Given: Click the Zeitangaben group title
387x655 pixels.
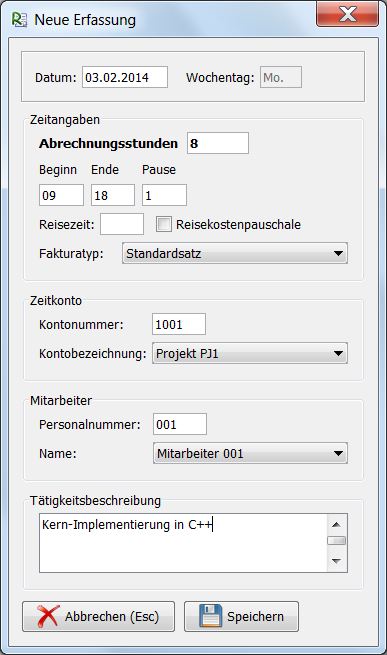Looking at the screenshot, I should (x=65, y=120).
